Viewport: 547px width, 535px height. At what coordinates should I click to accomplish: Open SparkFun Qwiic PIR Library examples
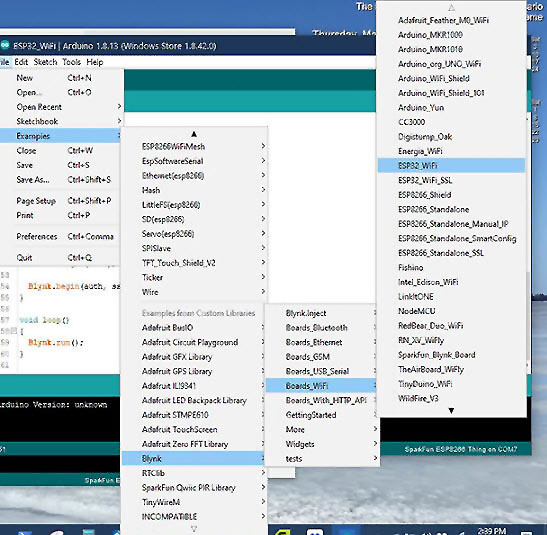[194, 488]
